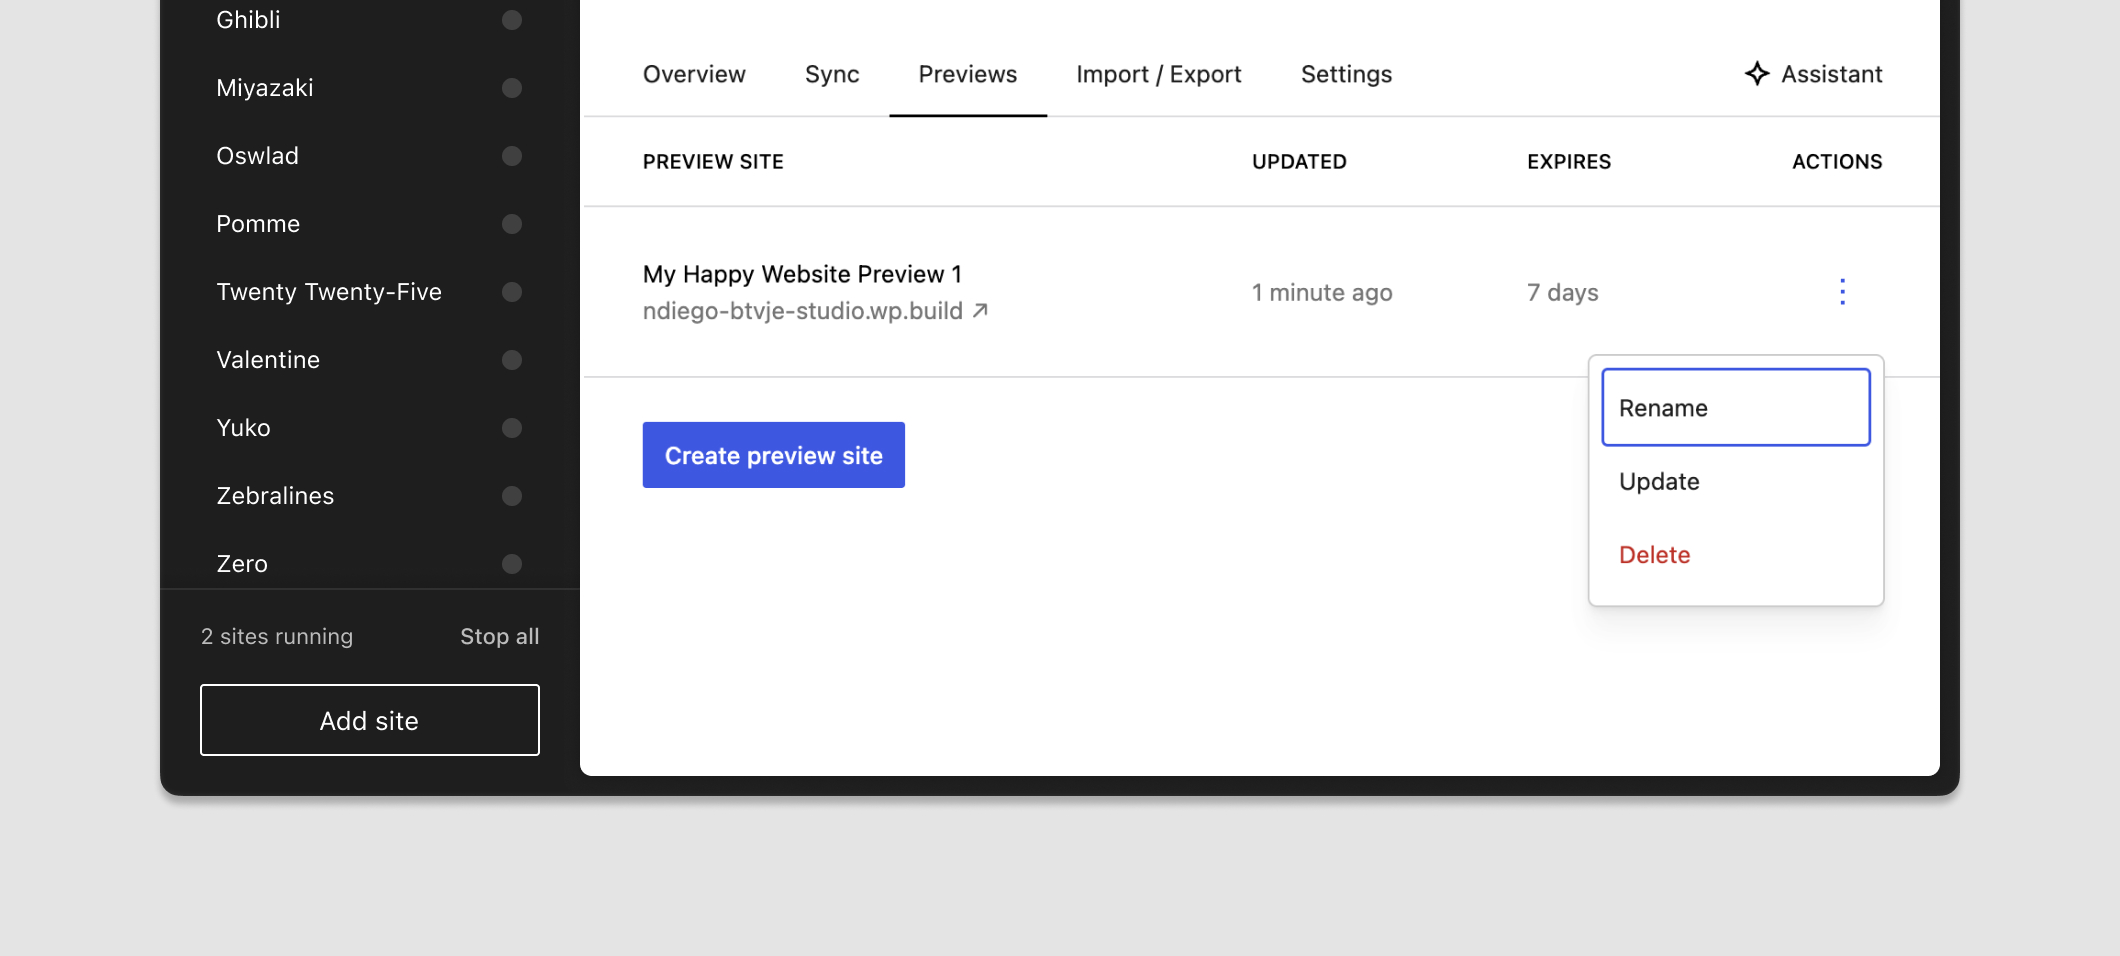2120x956 pixels.
Task: Click the PREVIEW SITE column header
Action: 713,161
